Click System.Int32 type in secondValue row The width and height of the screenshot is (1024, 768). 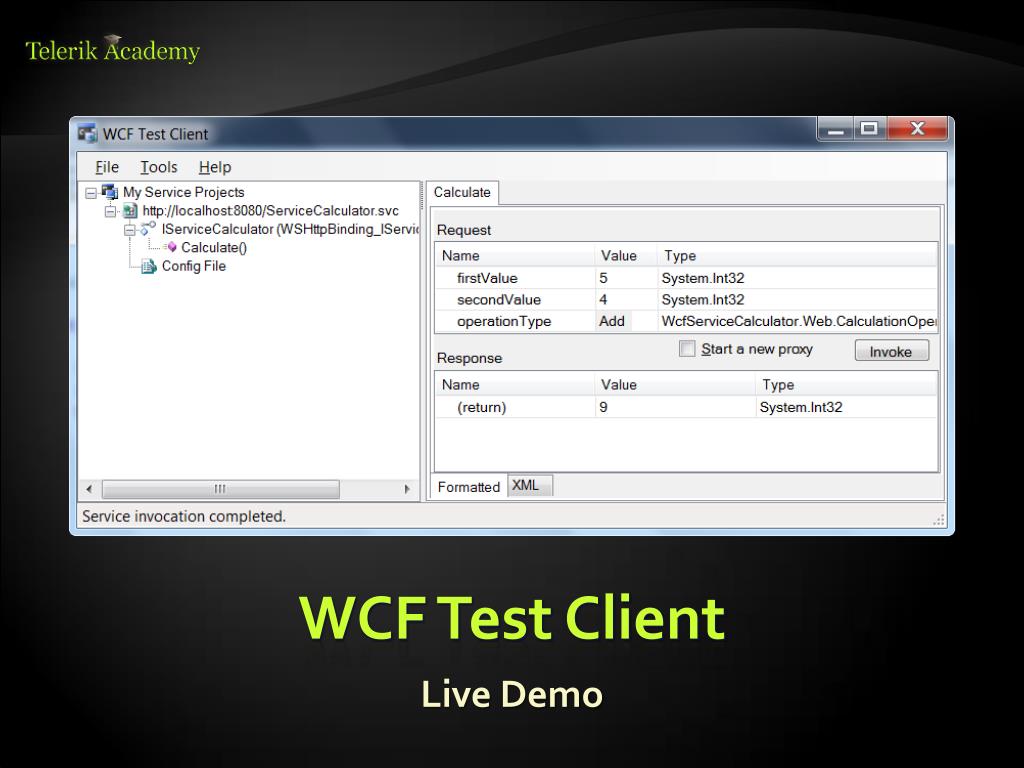click(703, 300)
